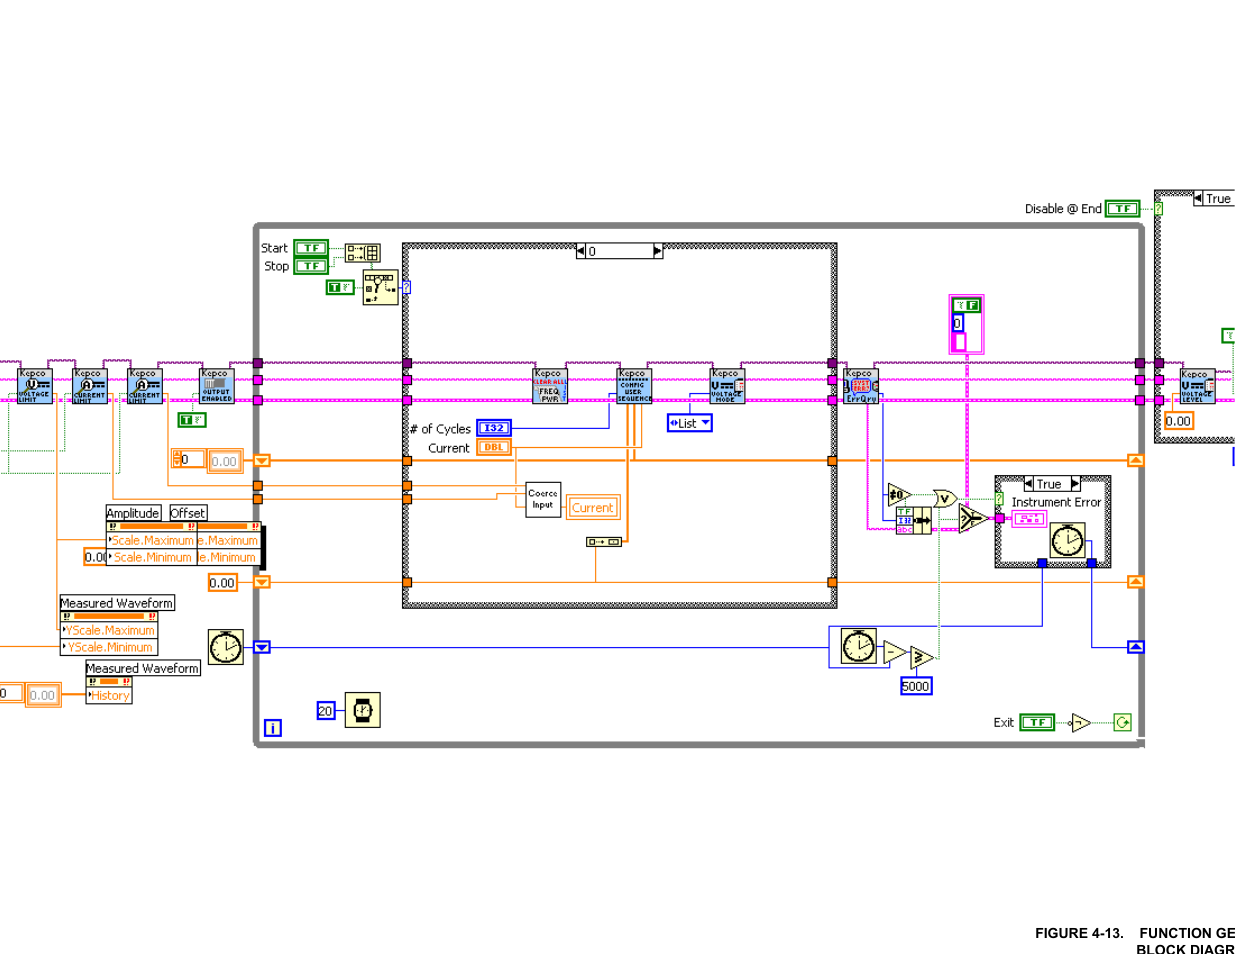Click the Build Array node beside Start
The width and height of the screenshot is (1235, 954).
coord(363,253)
